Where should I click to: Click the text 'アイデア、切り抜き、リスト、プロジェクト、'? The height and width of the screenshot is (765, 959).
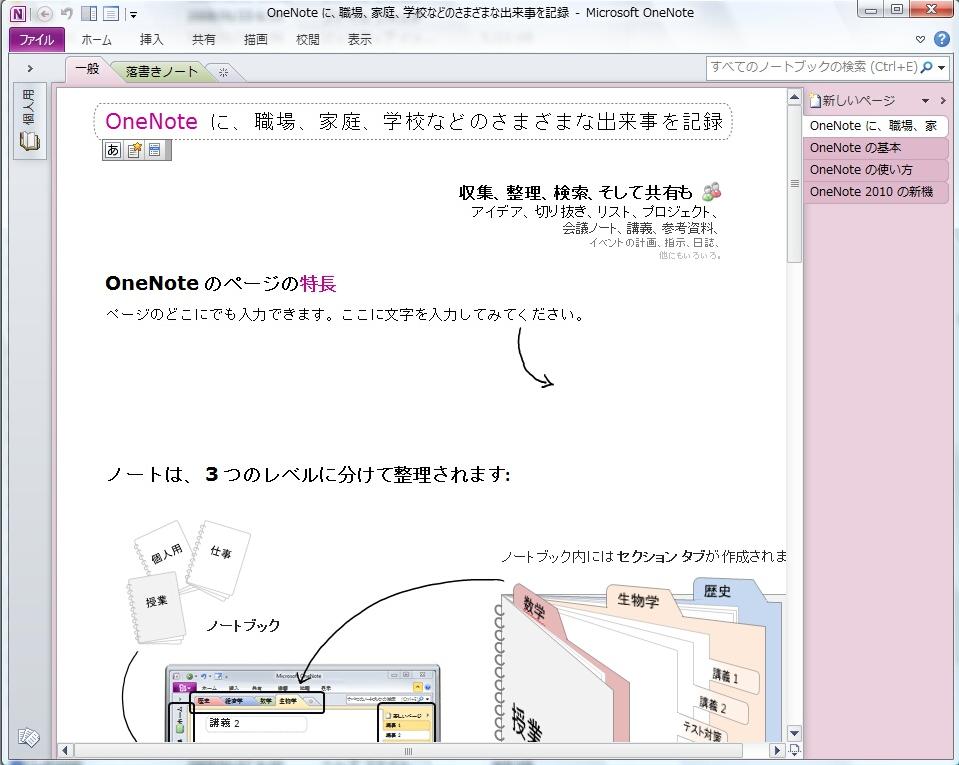[x=594, y=212]
